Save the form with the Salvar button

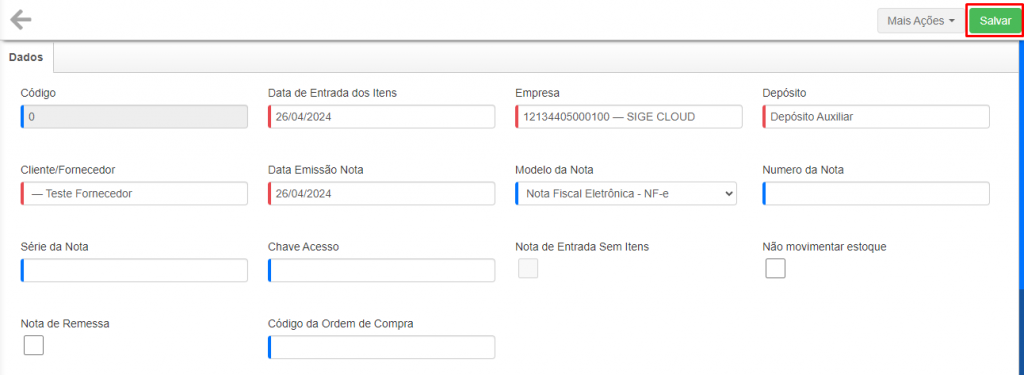995,21
